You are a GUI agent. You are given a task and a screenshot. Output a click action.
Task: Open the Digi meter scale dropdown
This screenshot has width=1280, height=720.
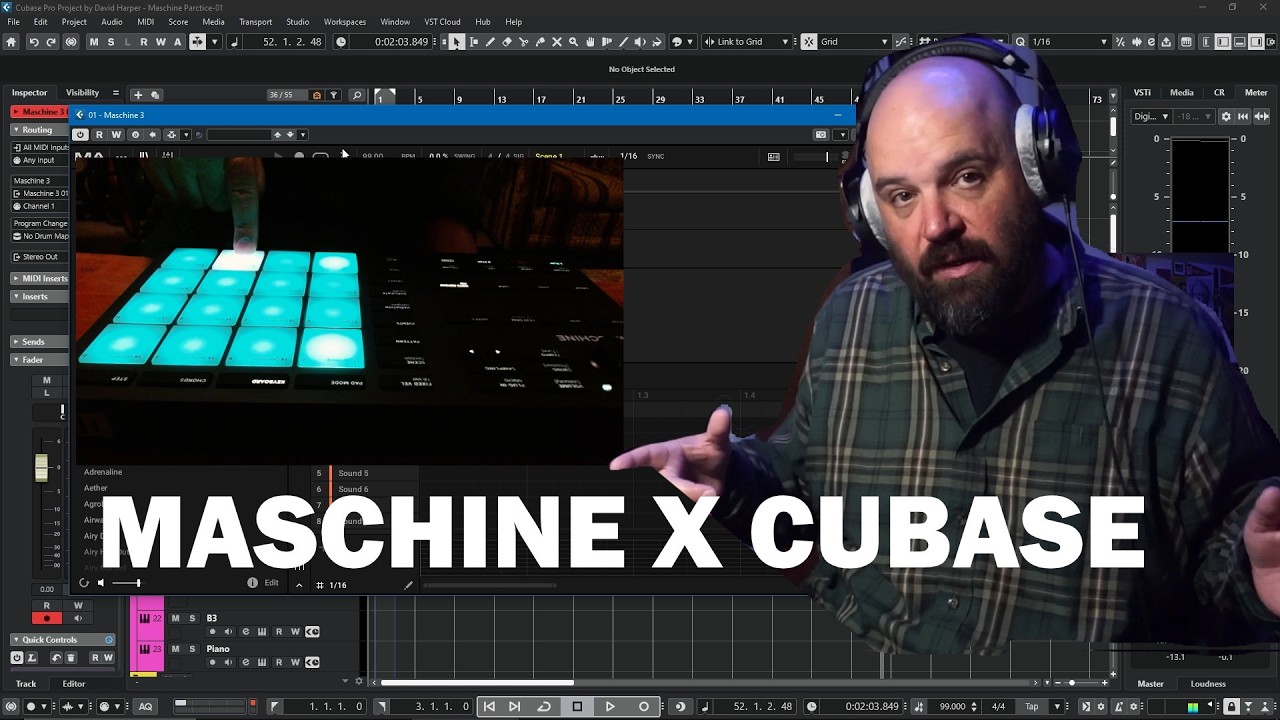1151,116
